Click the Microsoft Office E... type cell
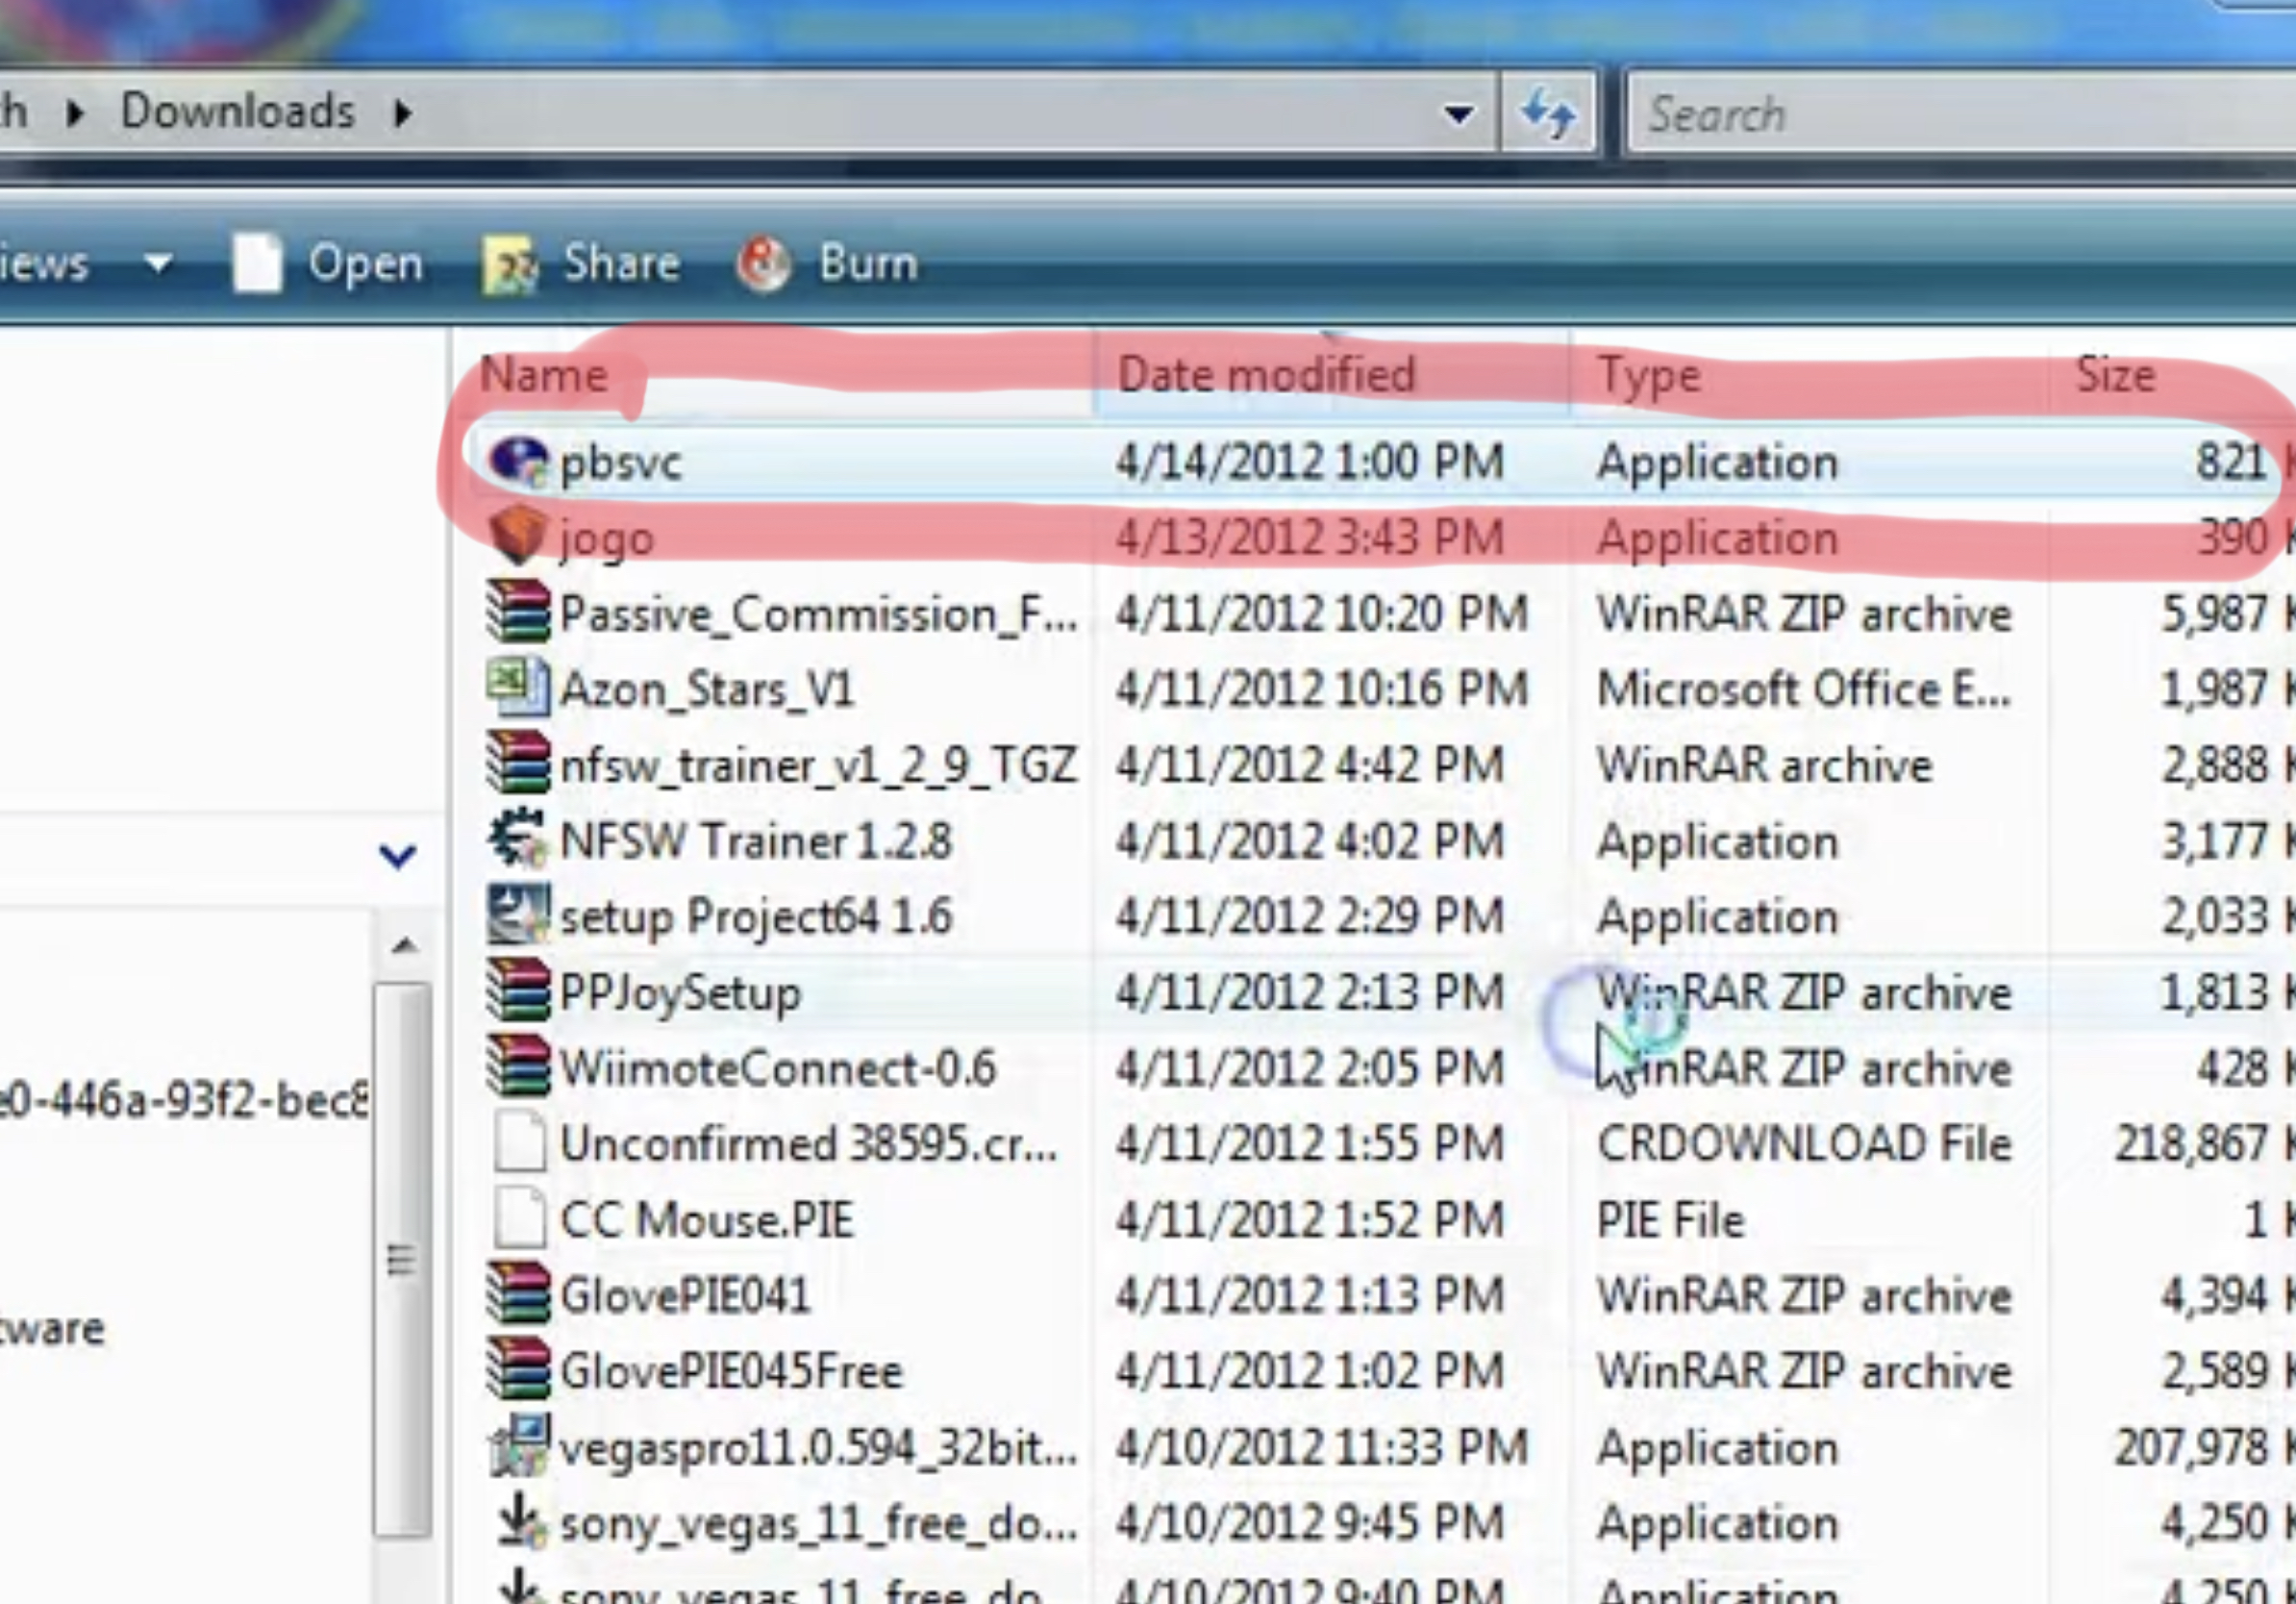Viewport: 2296px width, 1604px height. pos(1804,689)
